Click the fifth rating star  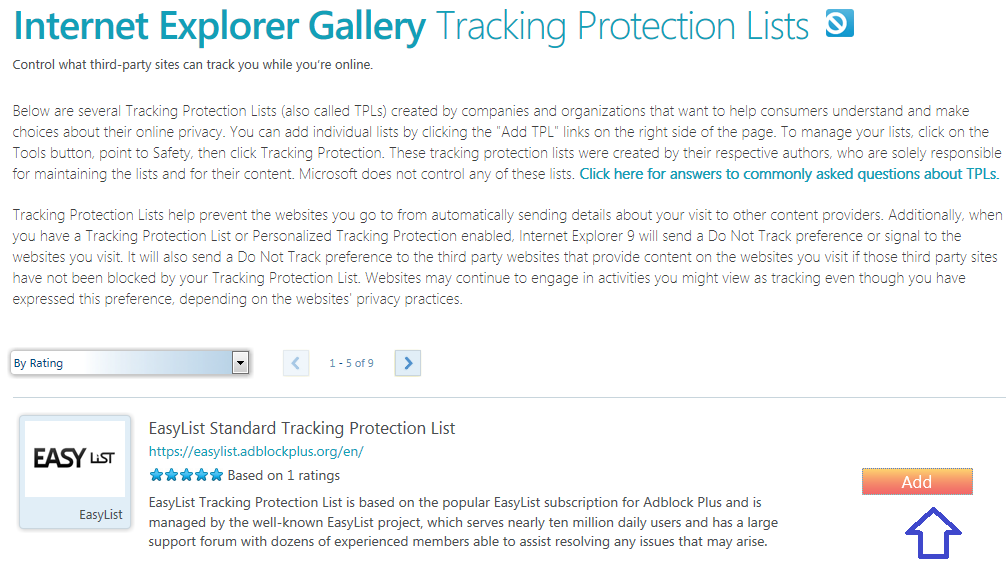(x=216, y=476)
